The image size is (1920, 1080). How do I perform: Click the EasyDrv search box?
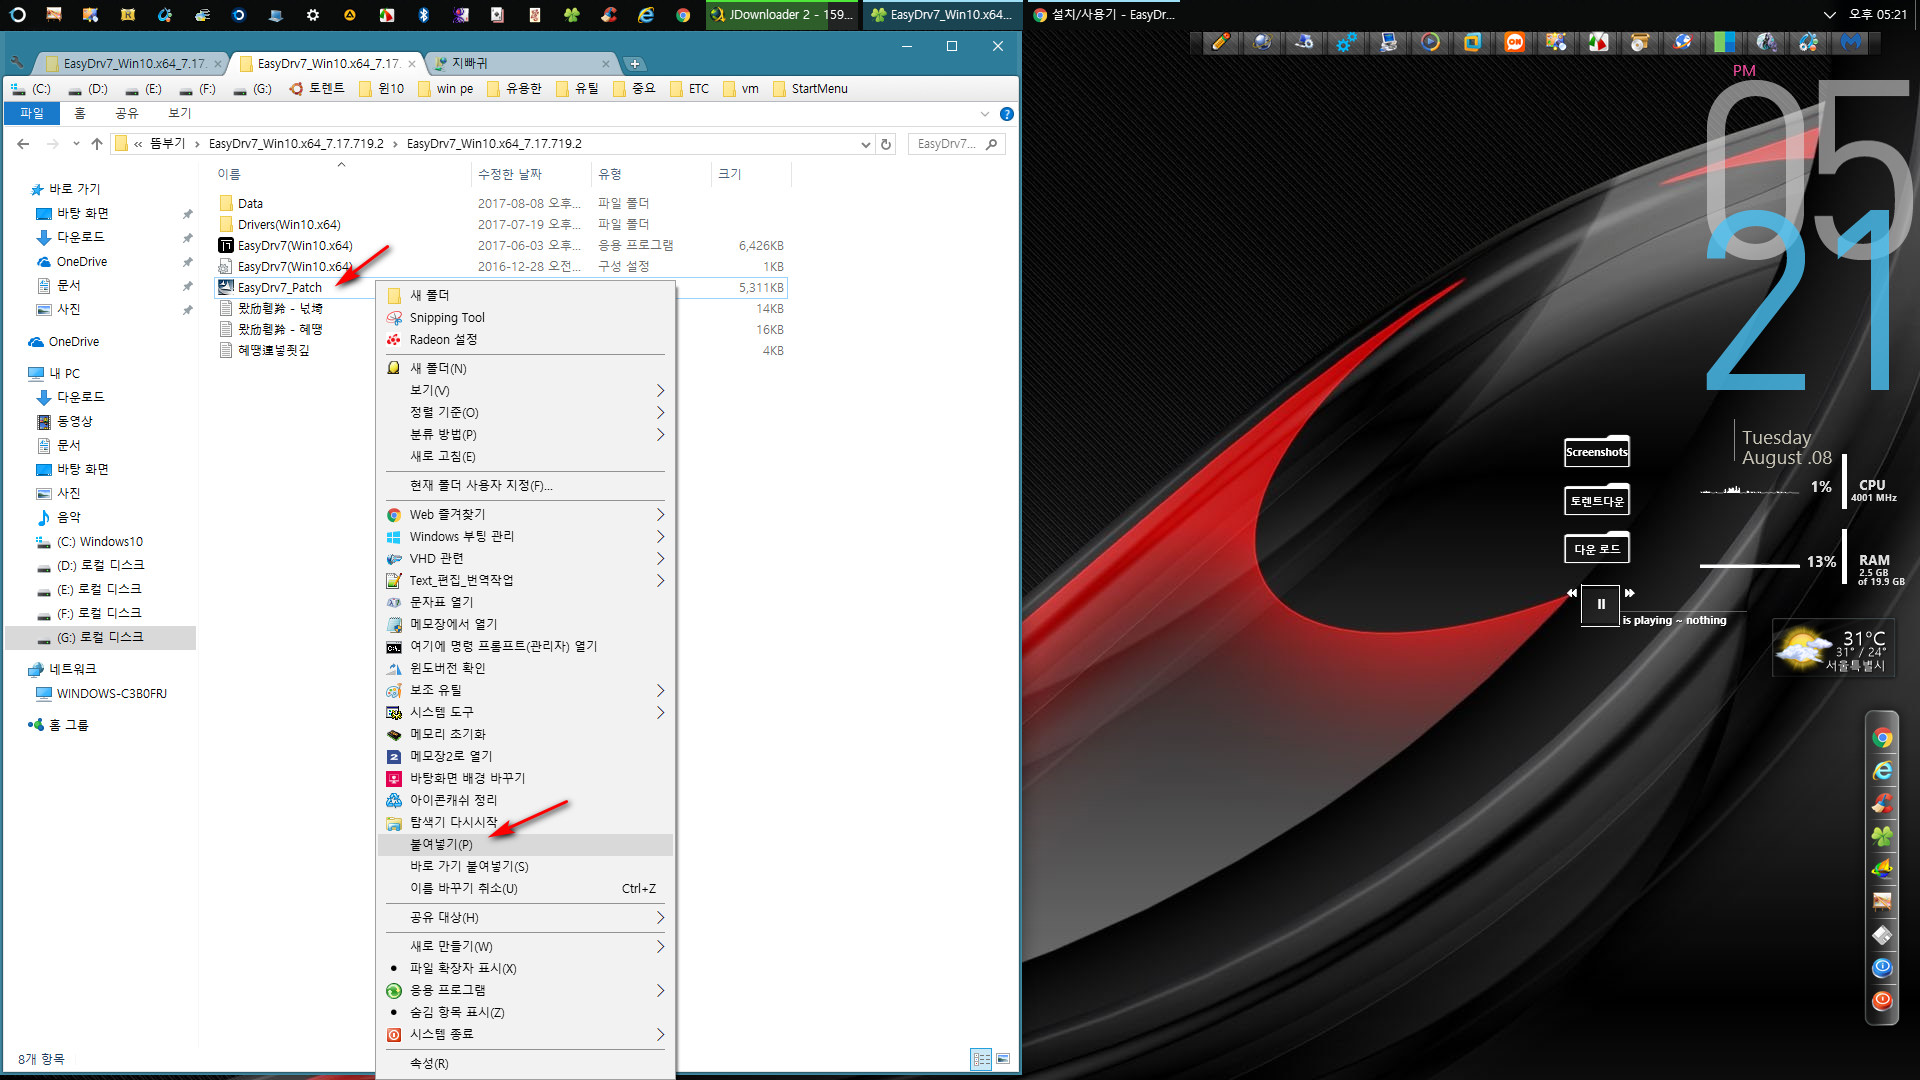(x=955, y=144)
